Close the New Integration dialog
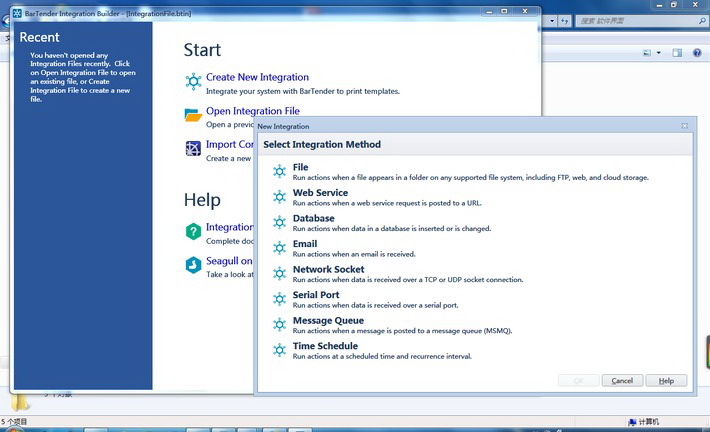The height and width of the screenshot is (432, 710). 684,126
